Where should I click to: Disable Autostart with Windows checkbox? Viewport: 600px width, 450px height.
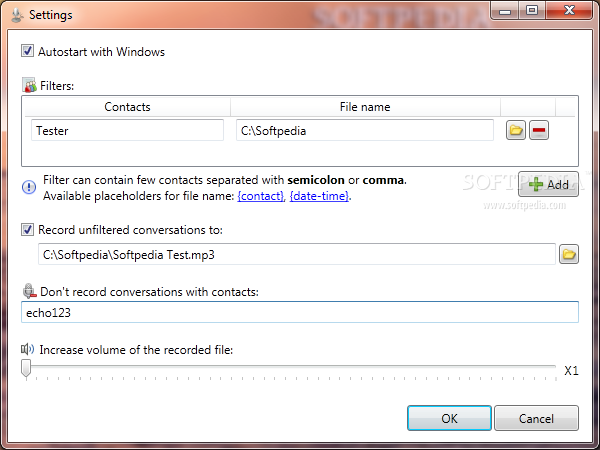pyautogui.click(x=27, y=51)
